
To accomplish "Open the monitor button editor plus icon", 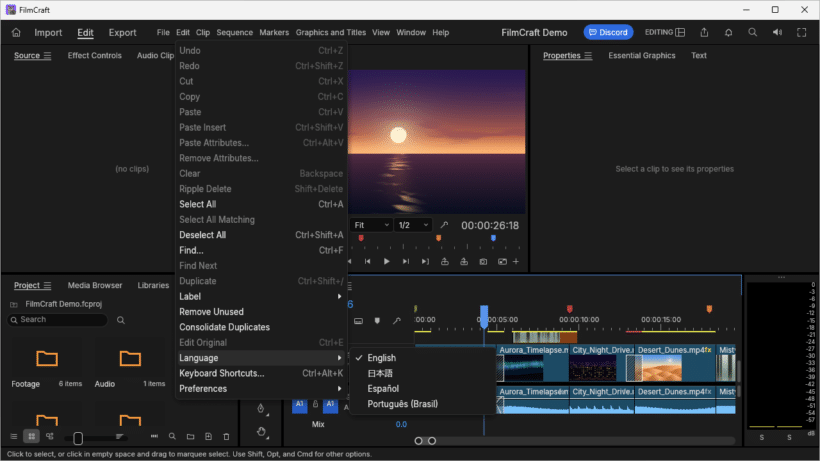I will point(516,261).
